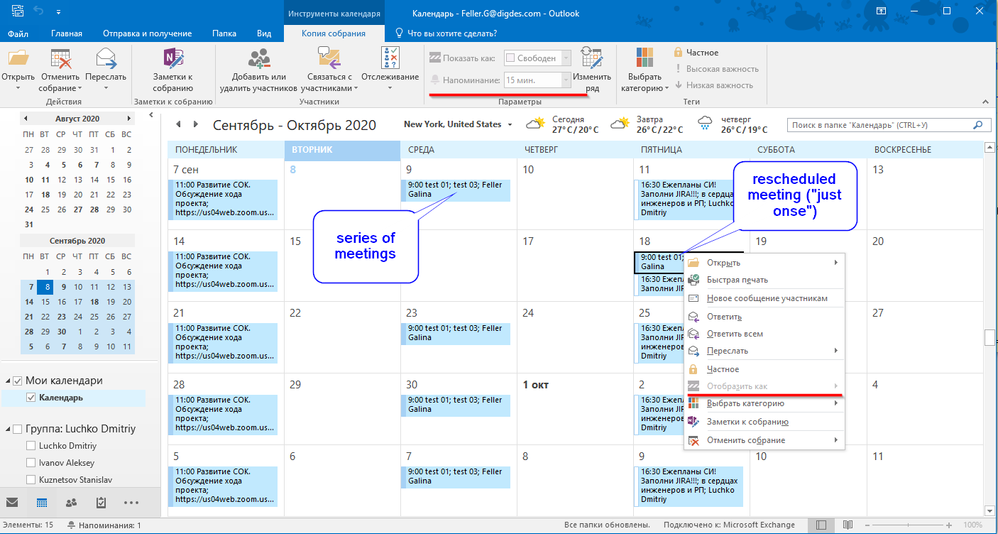Switch to normal view icon in status bar

822,525
